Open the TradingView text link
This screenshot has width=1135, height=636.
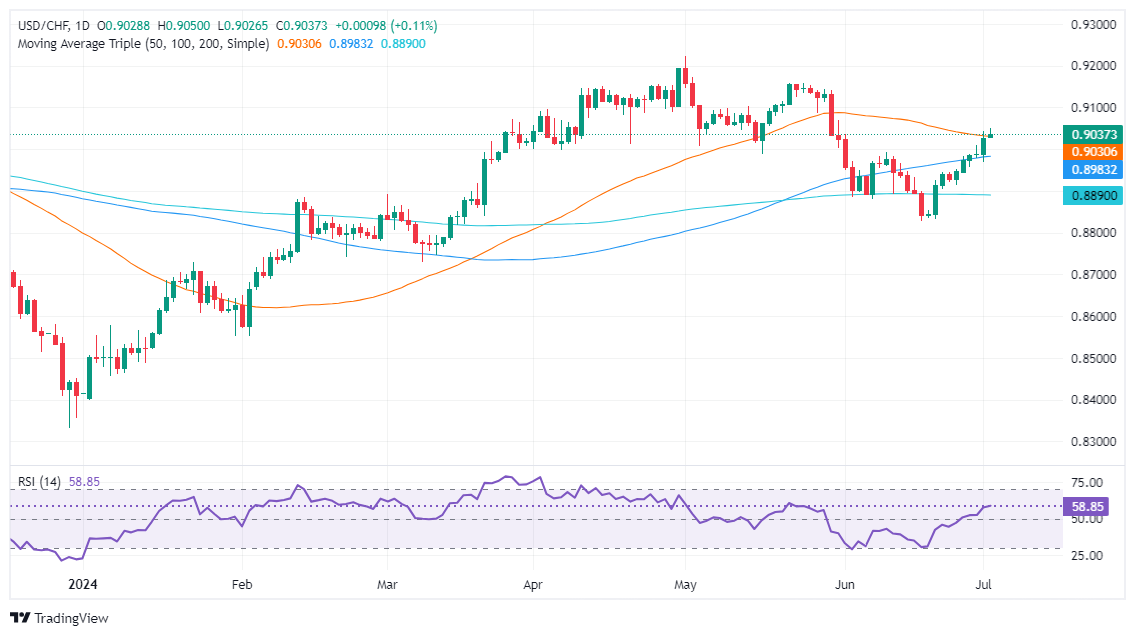coord(71,618)
